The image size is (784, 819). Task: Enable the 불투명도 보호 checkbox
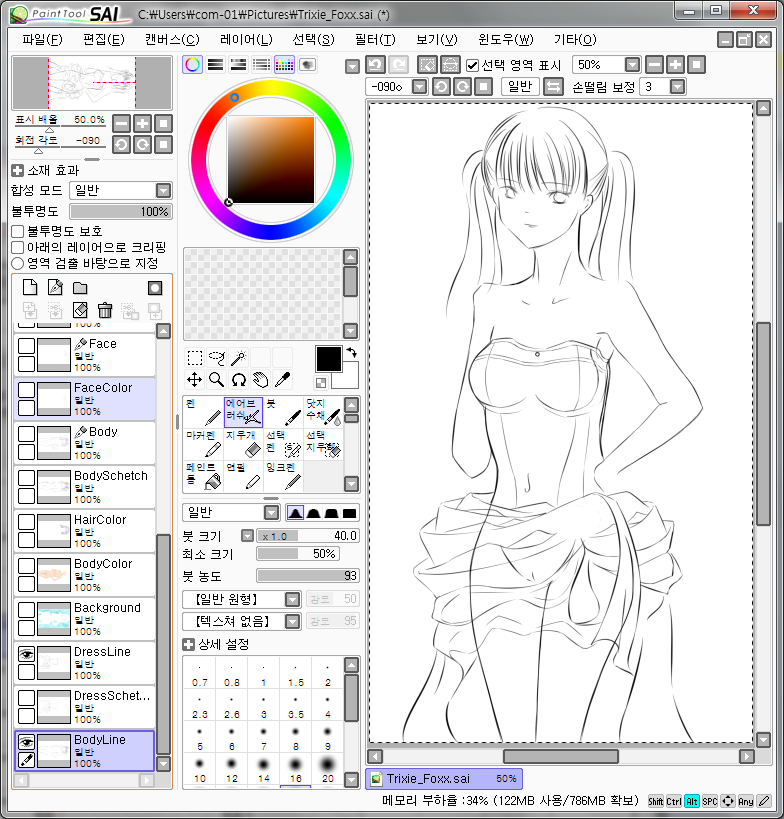tap(17, 231)
